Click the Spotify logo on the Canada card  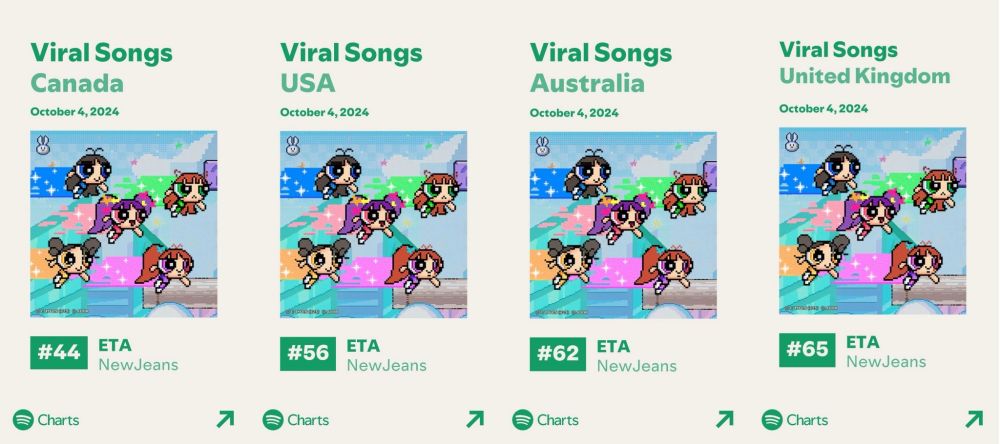[x=23, y=420]
